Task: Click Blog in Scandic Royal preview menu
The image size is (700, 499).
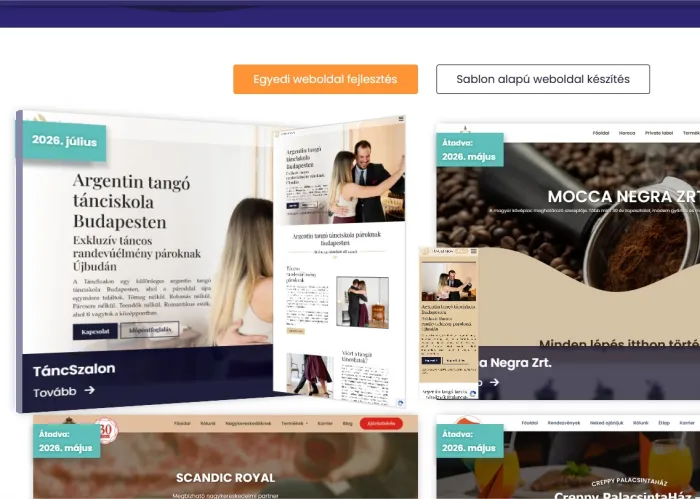Action: pyautogui.click(x=347, y=423)
